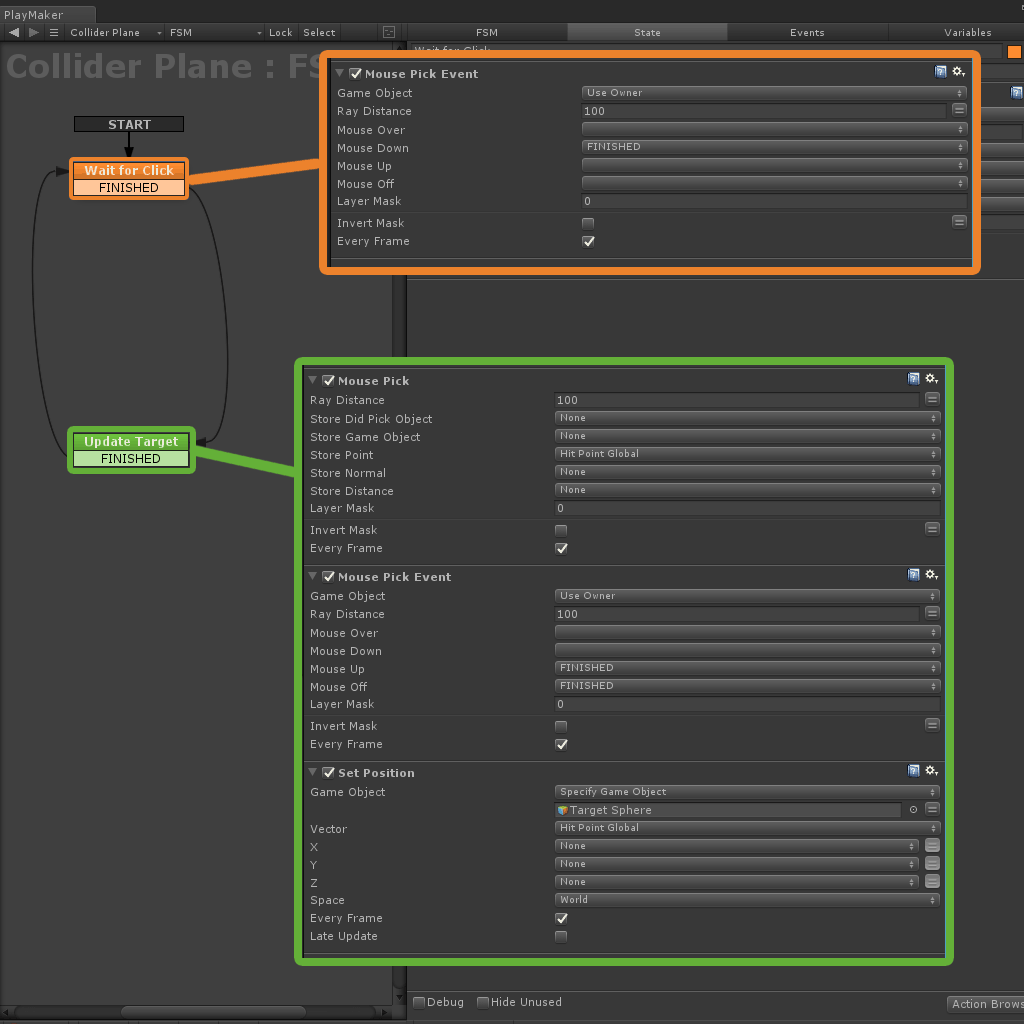Image resolution: width=1024 pixels, height=1024 pixels.
Task: Click the forward arrow in PlayMaker toolbar
Action: click(x=34, y=32)
